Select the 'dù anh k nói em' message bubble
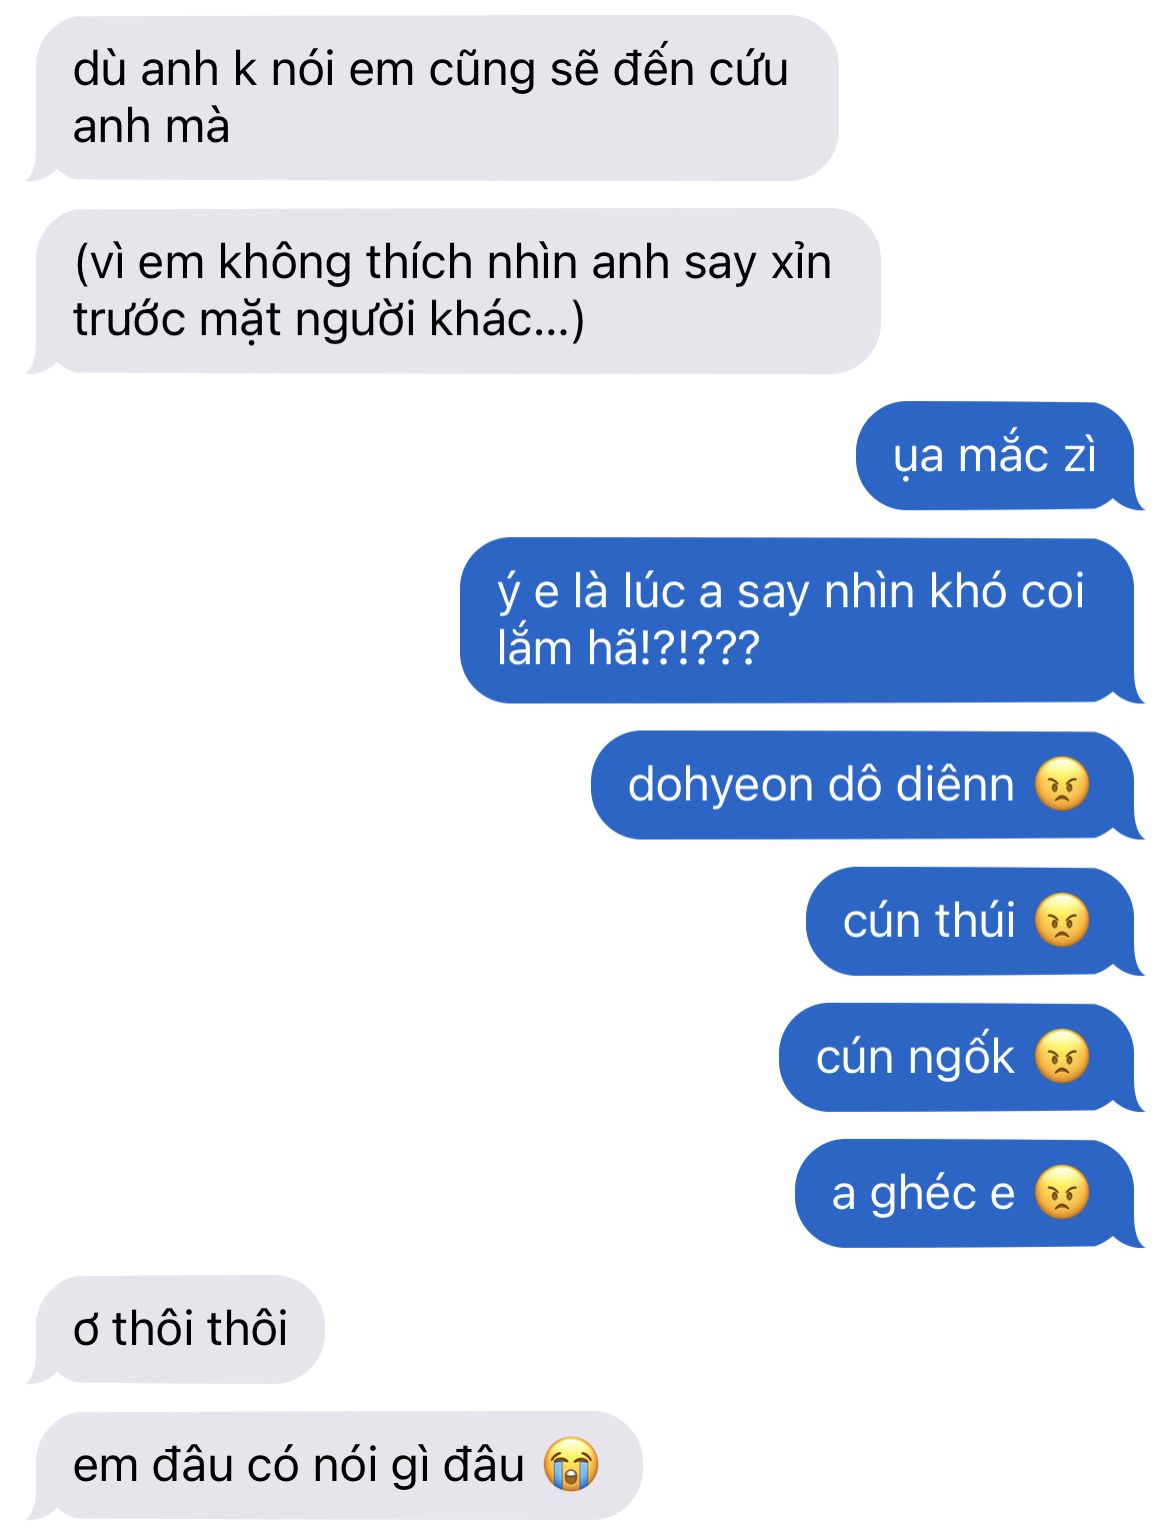The width and height of the screenshot is (1170, 1536). coord(432,98)
